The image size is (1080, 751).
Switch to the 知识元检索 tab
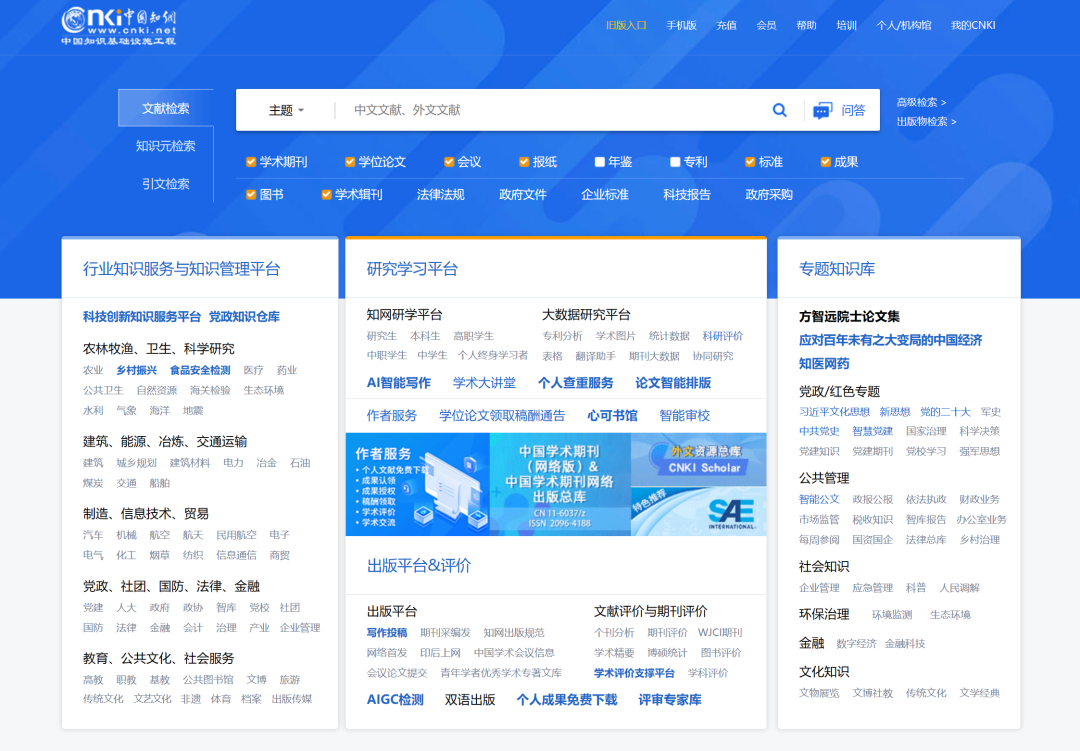(x=165, y=144)
